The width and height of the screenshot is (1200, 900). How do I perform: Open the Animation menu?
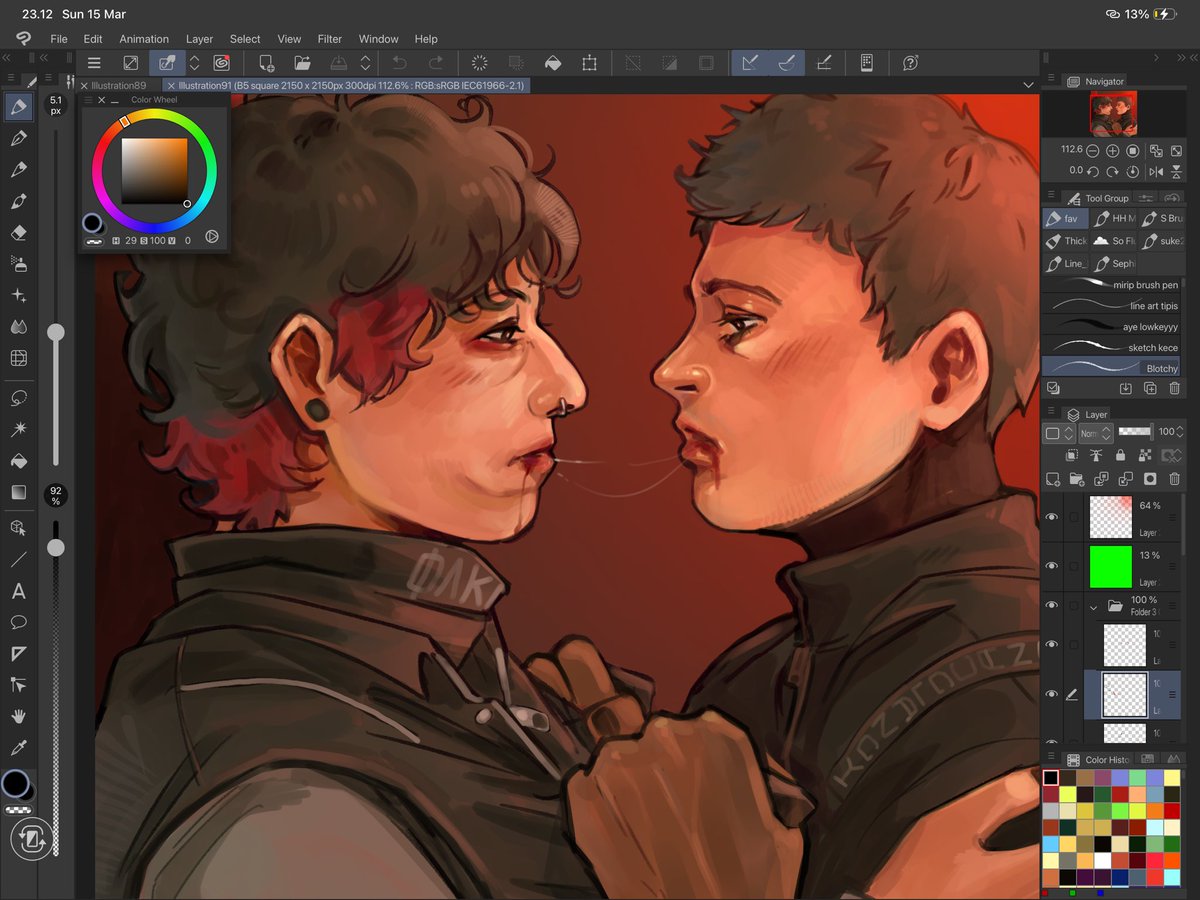coord(144,39)
